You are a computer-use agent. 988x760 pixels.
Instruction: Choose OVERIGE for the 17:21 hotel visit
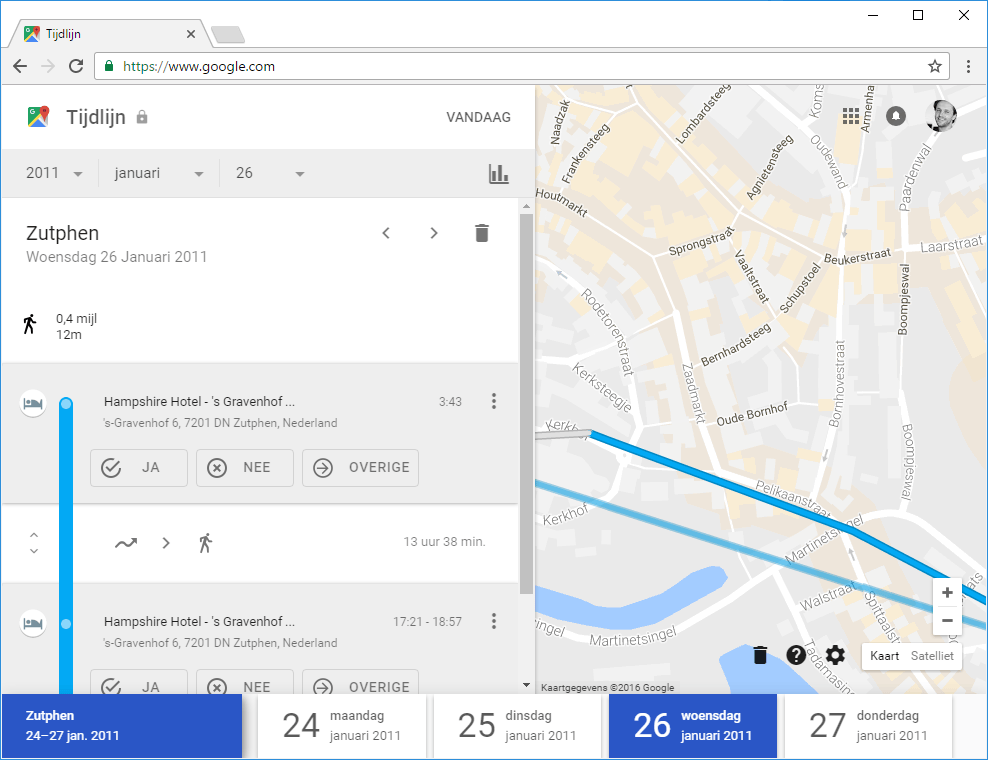(x=360, y=682)
